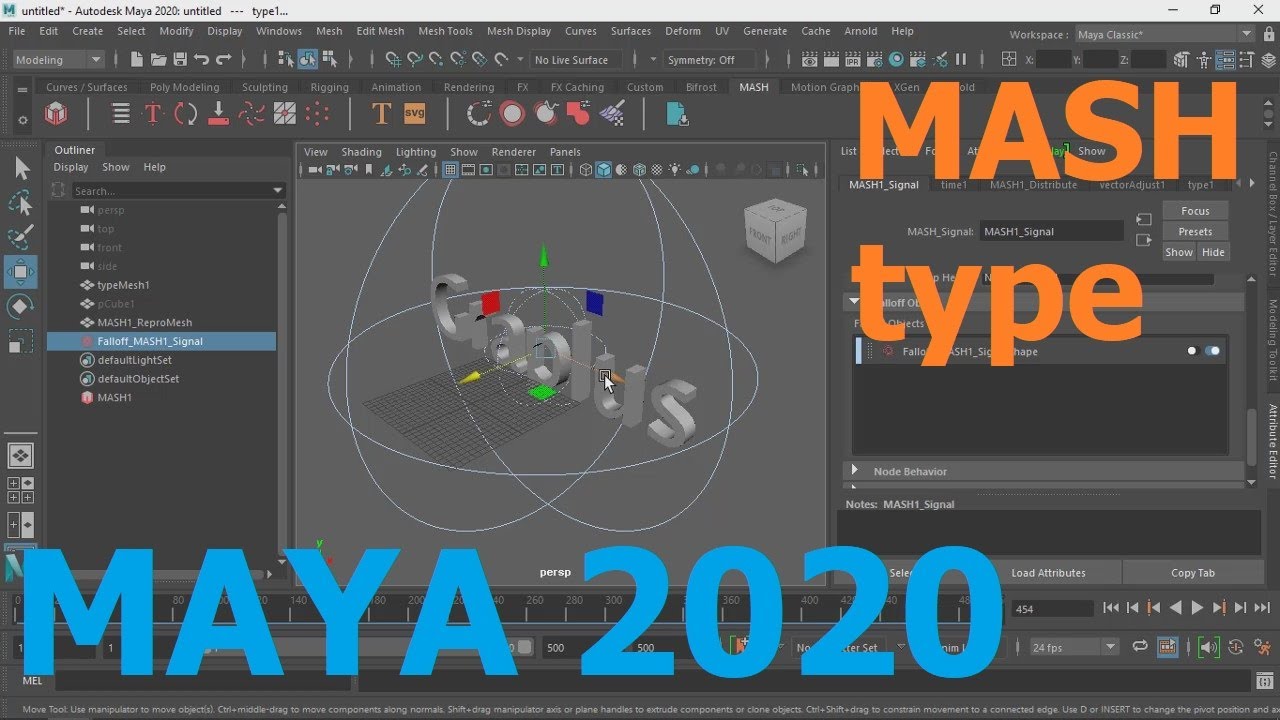Open the Modeling menu set dropdown
This screenshot has width=1280, height=720.
tap(57, 60)
